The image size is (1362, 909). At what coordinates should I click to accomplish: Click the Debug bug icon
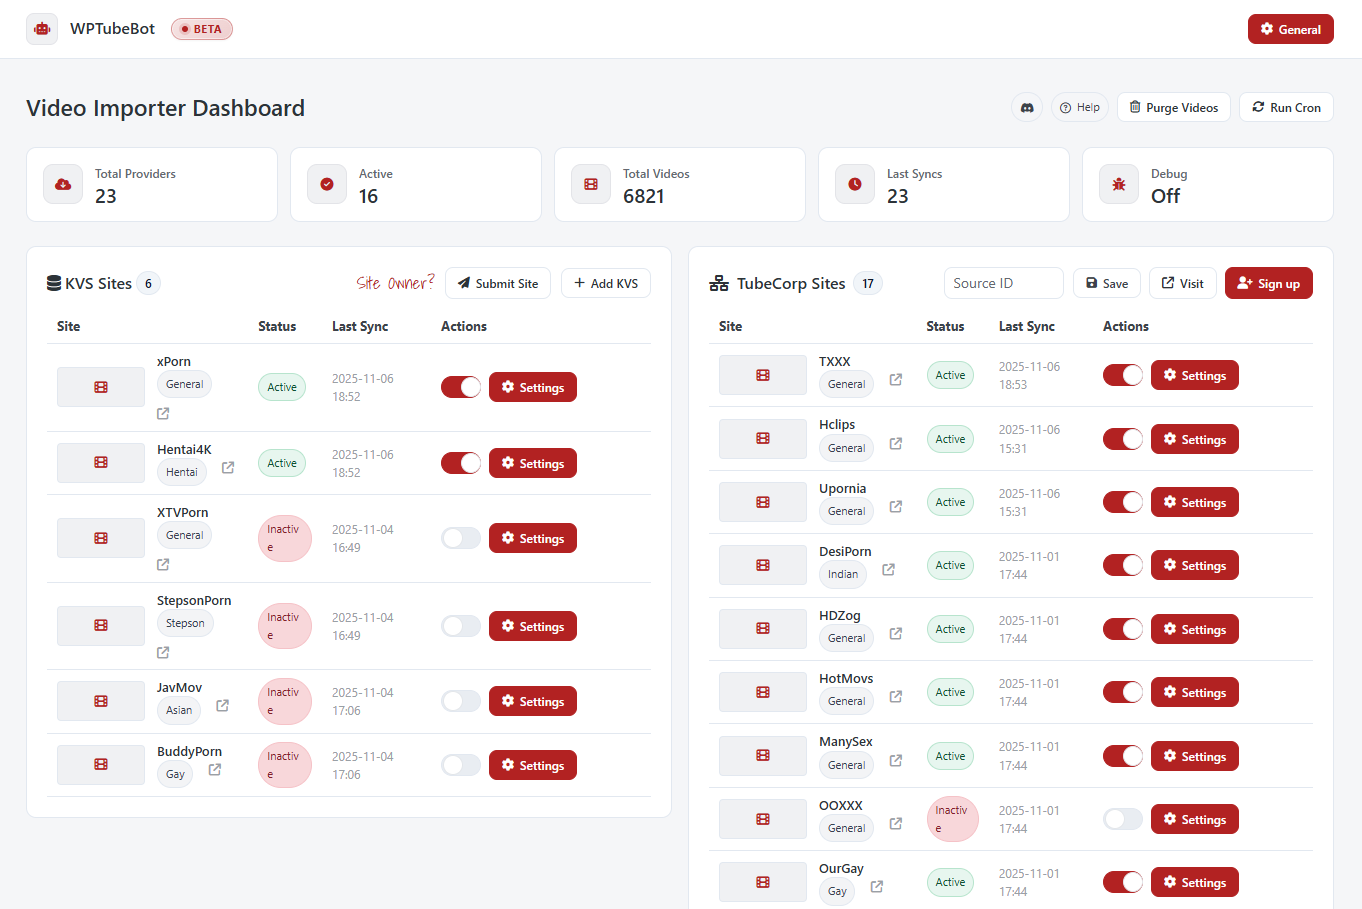click(x=1119, y=184)
